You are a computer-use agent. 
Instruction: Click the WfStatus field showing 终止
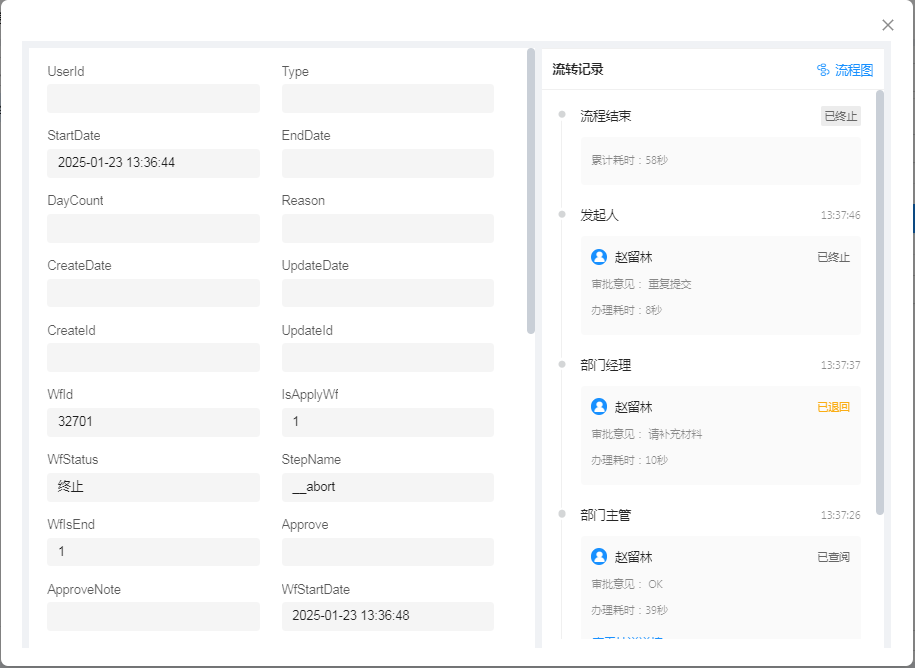coord(153,487)
